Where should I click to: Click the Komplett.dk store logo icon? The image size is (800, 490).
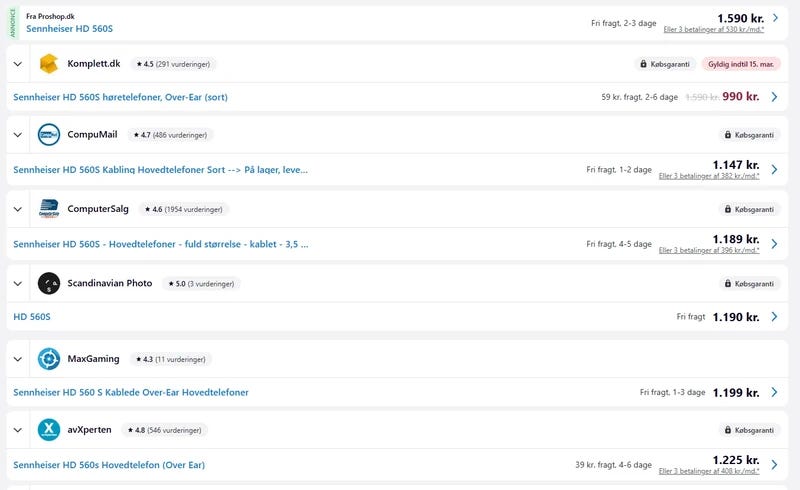pos(49,64)
